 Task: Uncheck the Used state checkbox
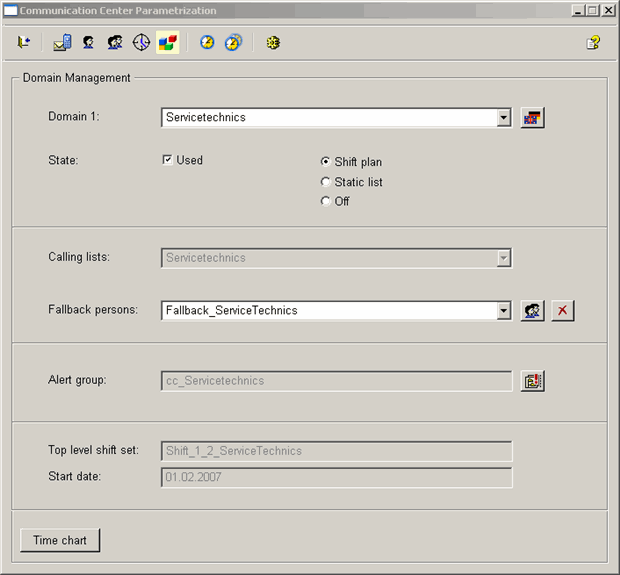(167, 160)
